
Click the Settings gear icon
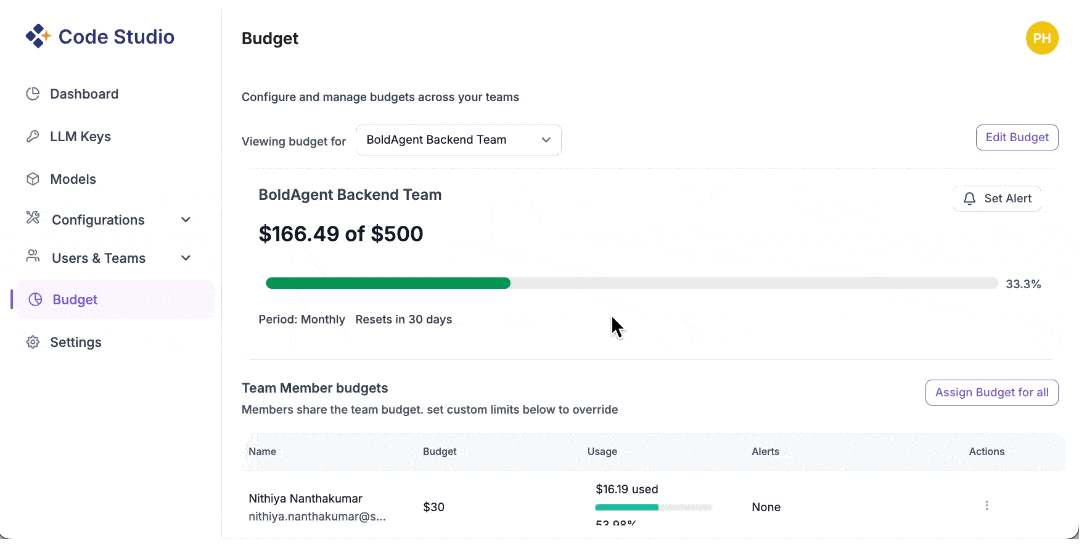[32, 342]
